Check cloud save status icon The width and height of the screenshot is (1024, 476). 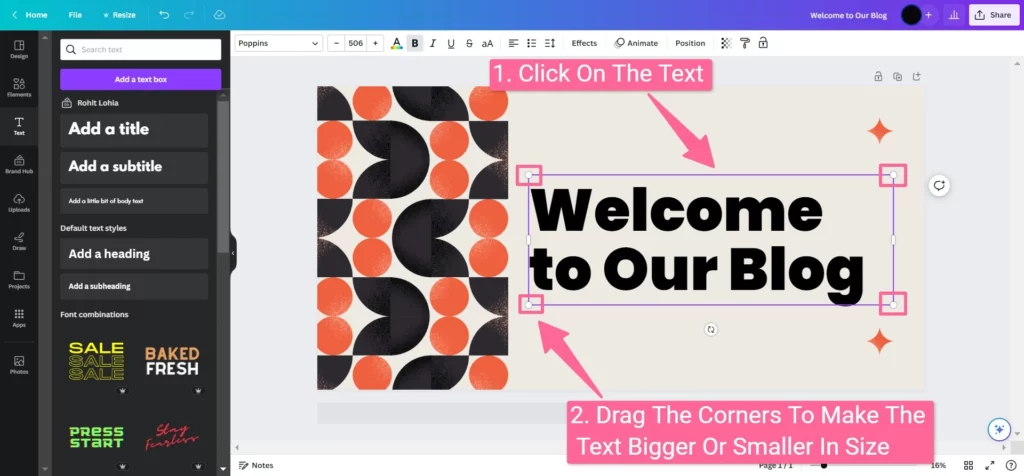[219, 14]
